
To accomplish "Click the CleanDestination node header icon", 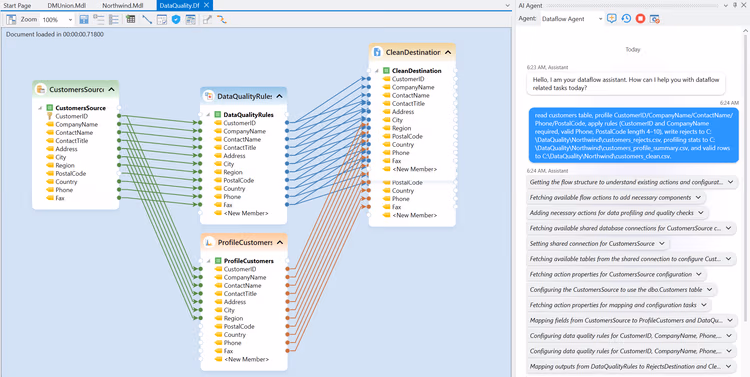I will tap(377, 52).
